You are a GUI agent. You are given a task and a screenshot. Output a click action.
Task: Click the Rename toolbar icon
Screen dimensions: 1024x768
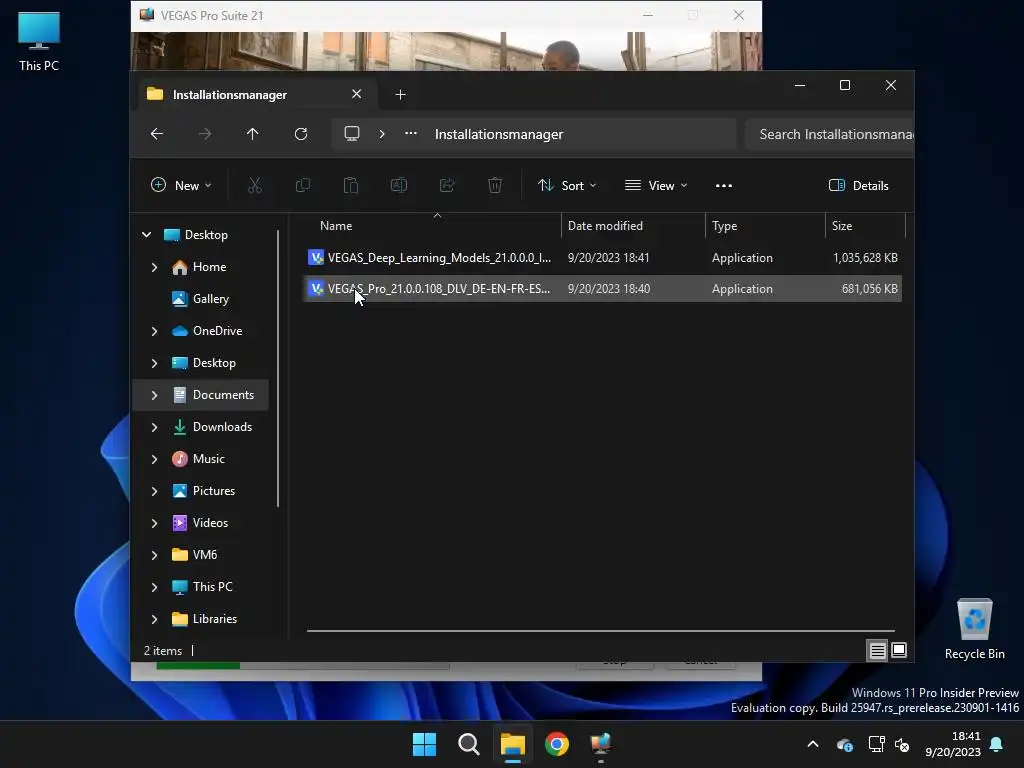(x=399, y=185)
